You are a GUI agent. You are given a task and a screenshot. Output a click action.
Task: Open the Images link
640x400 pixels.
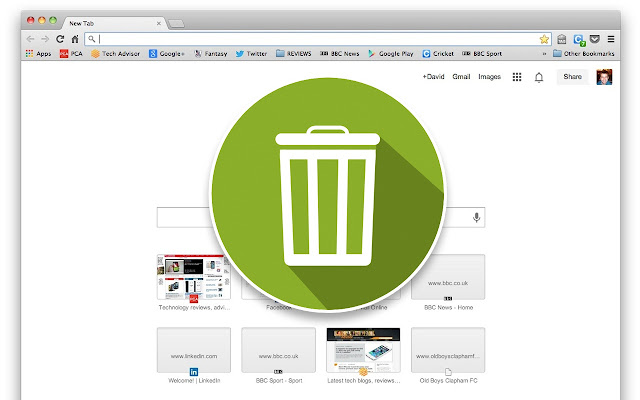point(489,77)
